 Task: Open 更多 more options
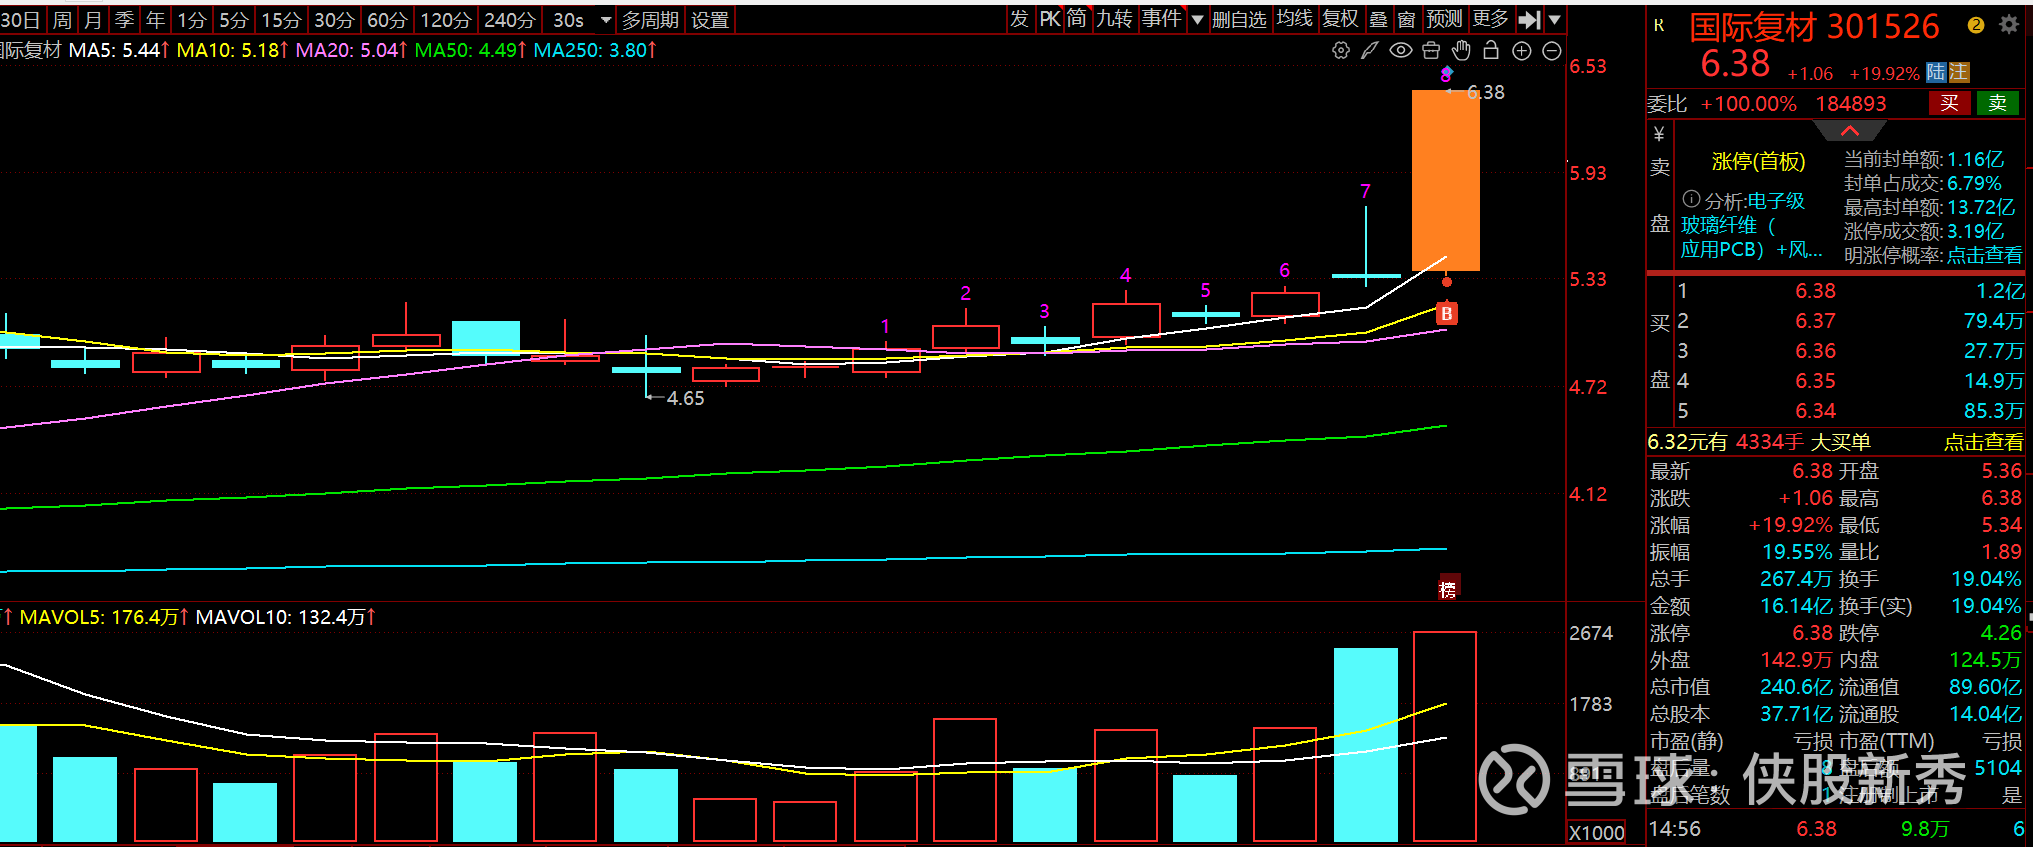tap(1490, 19)
